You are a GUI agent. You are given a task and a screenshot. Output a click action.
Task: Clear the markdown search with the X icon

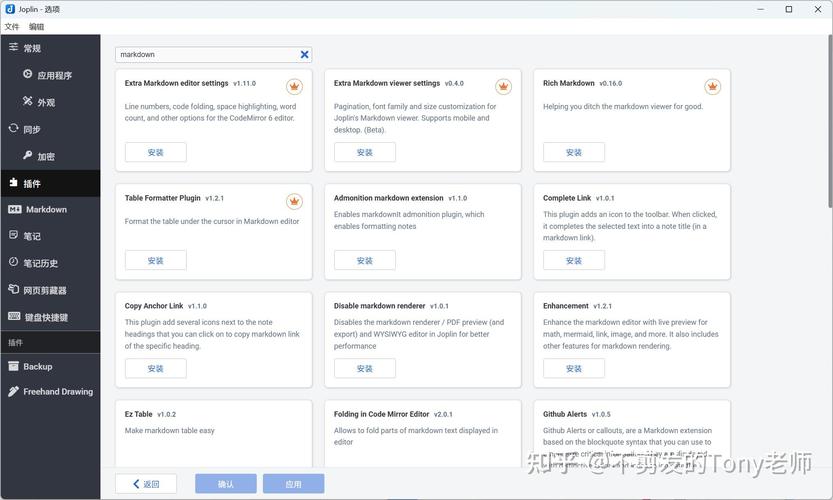click(304, 54)
